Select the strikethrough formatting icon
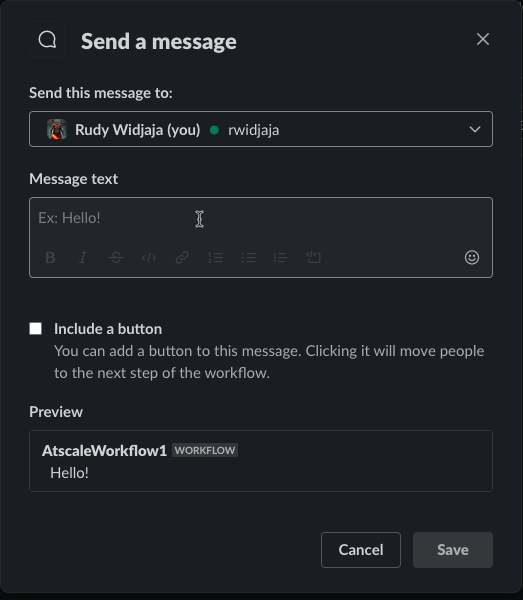This screenshot has height=600, width=523. (x=116, y=258)
